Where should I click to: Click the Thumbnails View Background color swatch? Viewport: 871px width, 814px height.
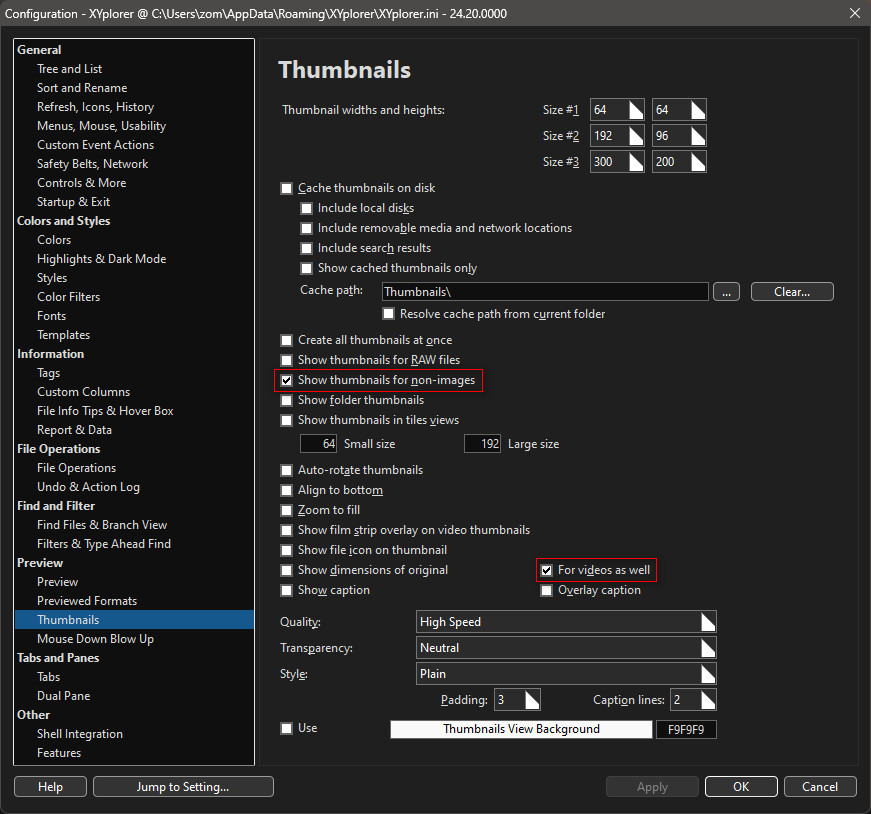click(x=521, y=729)
